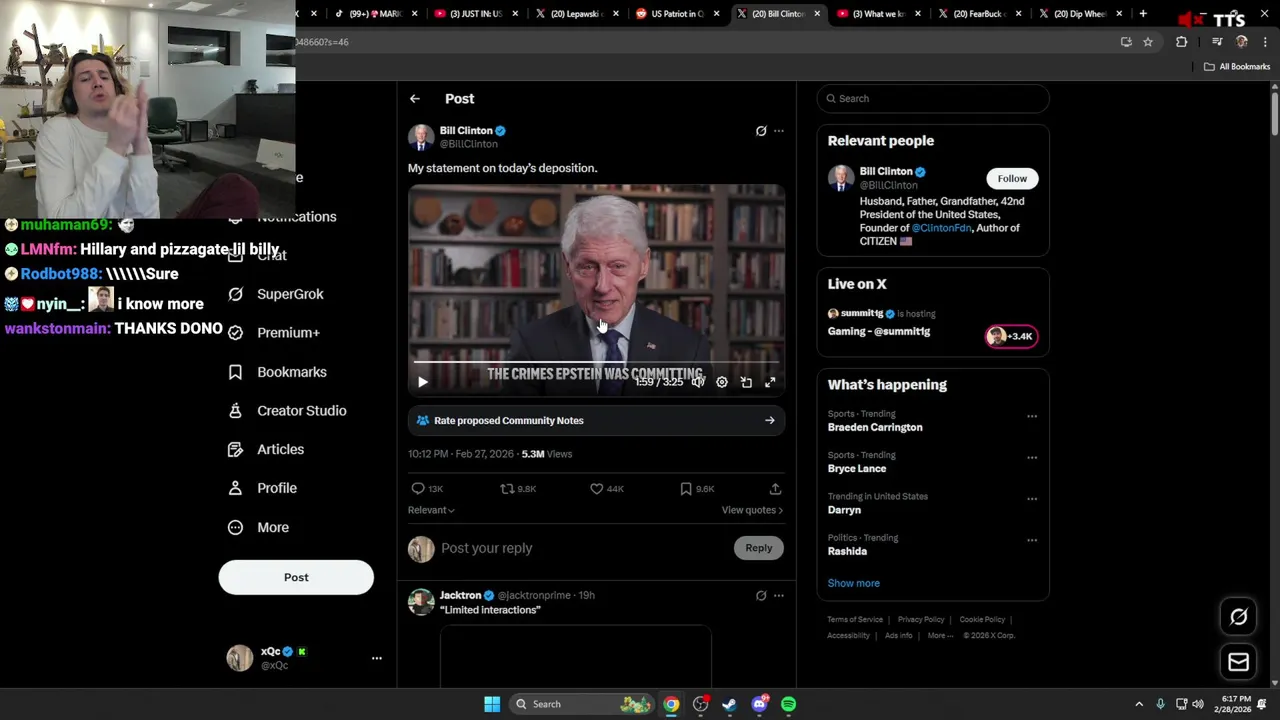This screenshot has width=1280, height=720.
Task: Open Grok icon on Bill Clinton post
Action: pos(761,131)
